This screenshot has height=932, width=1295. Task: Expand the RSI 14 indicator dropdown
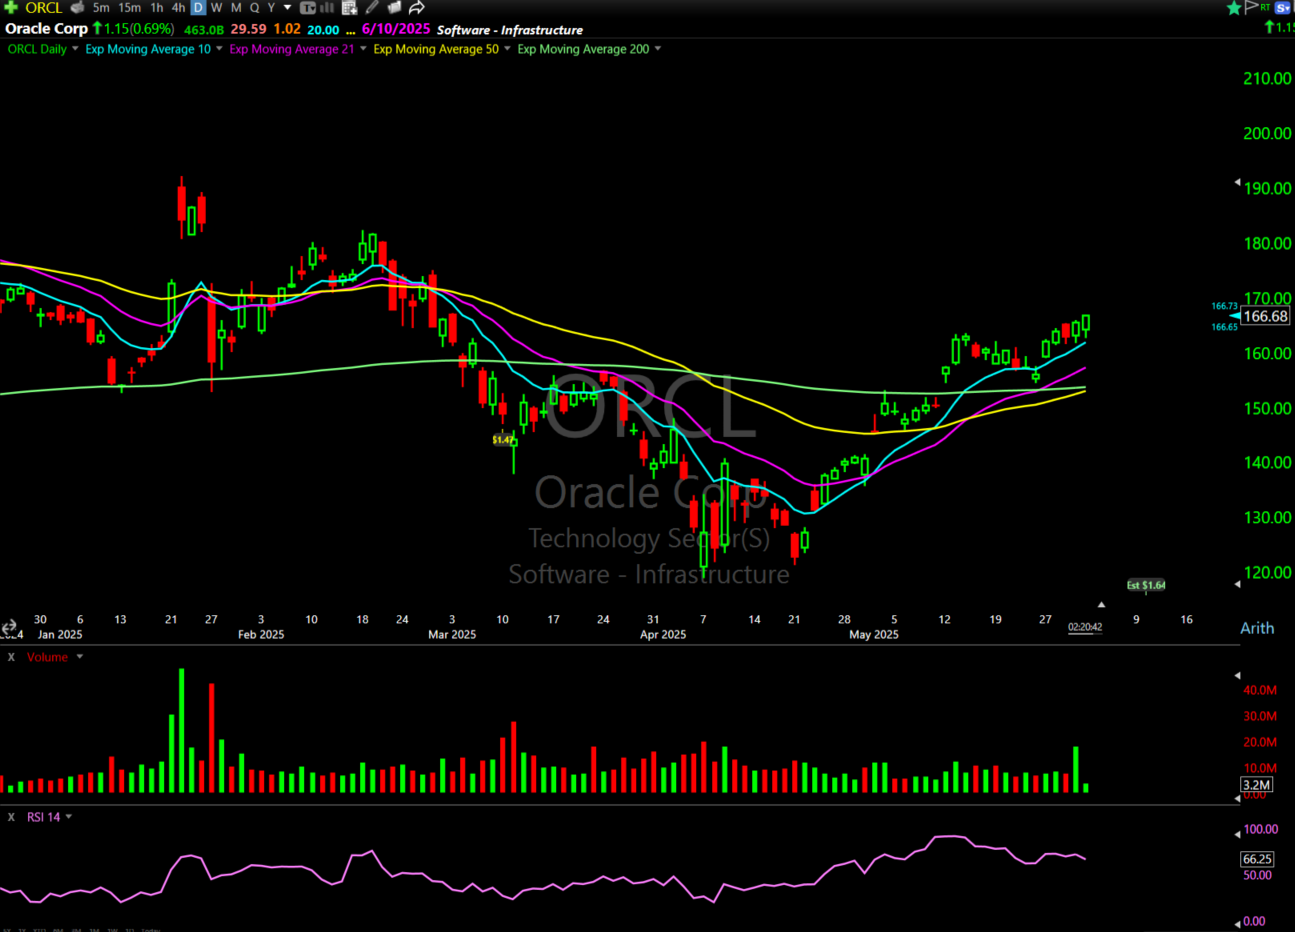click(69, 817)
